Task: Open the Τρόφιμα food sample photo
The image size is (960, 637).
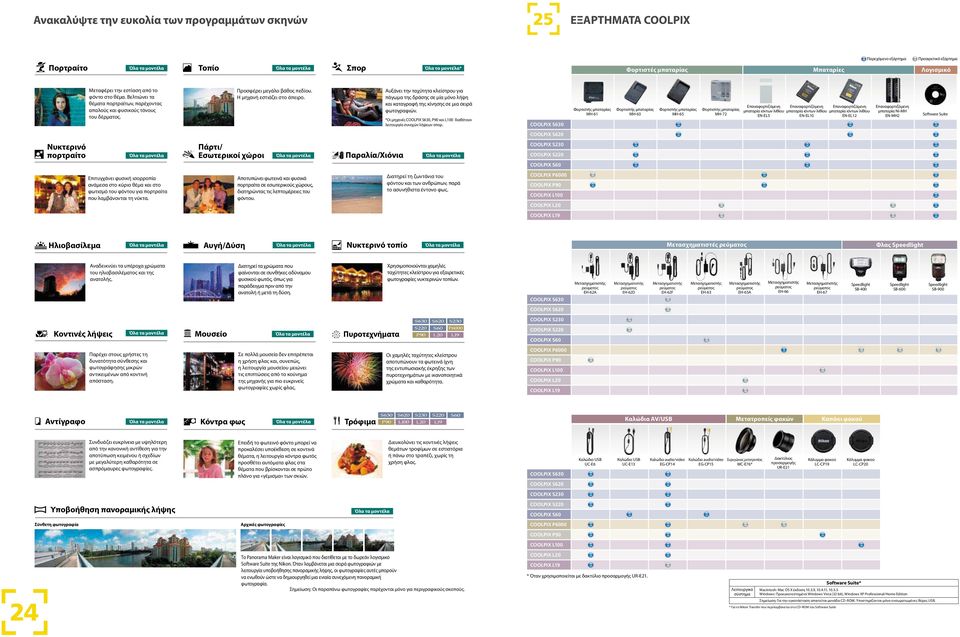Action: pos(357,459)
